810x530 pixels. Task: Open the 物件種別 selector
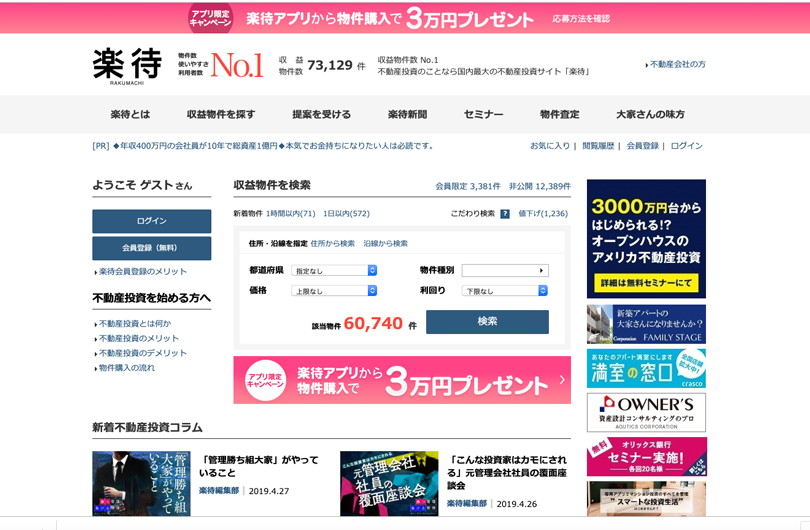pyautogui.click(x=505, y=270)
